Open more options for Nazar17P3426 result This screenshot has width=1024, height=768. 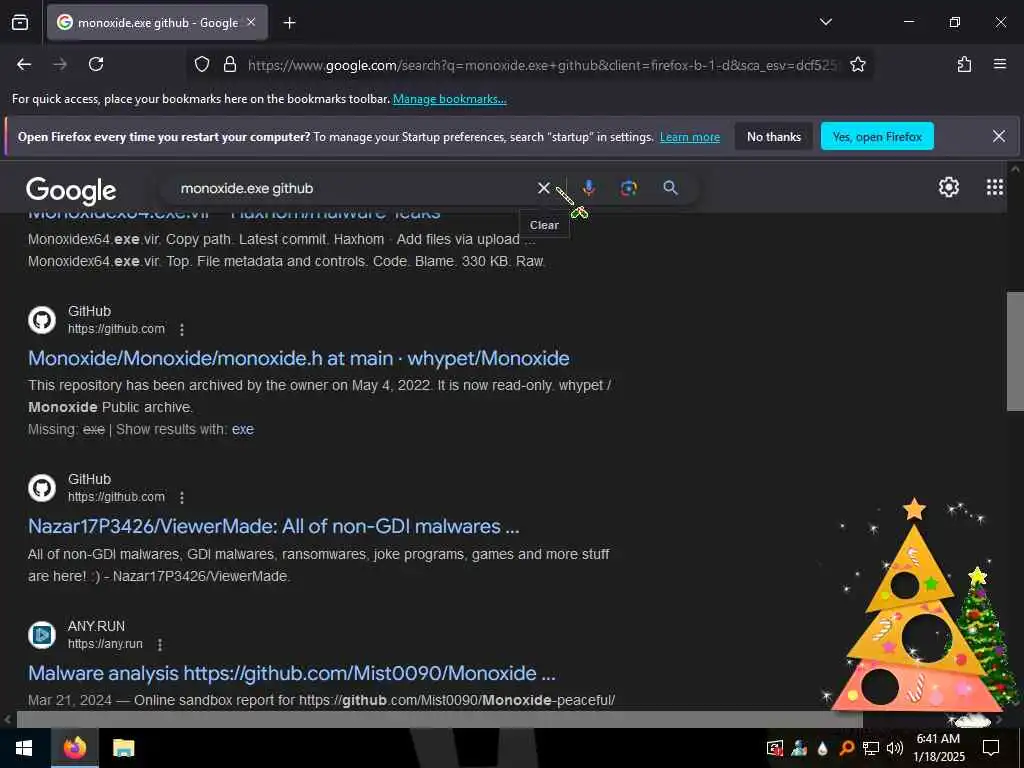[x=182, y=498]
